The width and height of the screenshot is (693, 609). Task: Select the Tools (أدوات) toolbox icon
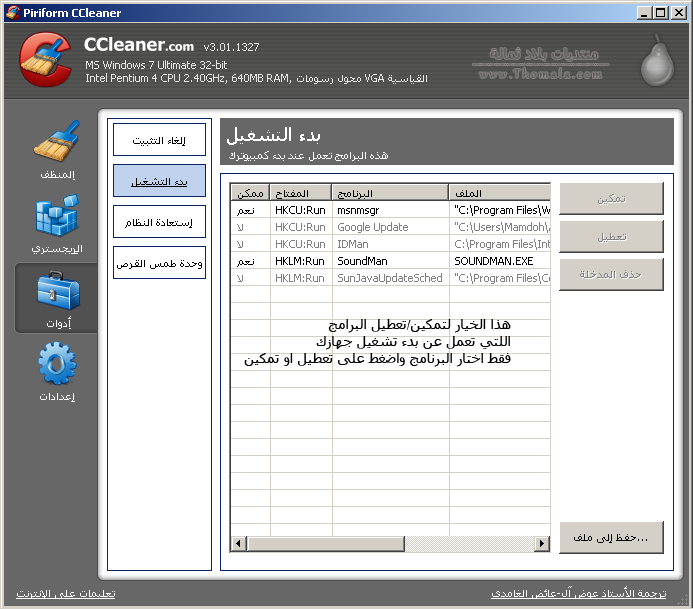pos(57,290)
